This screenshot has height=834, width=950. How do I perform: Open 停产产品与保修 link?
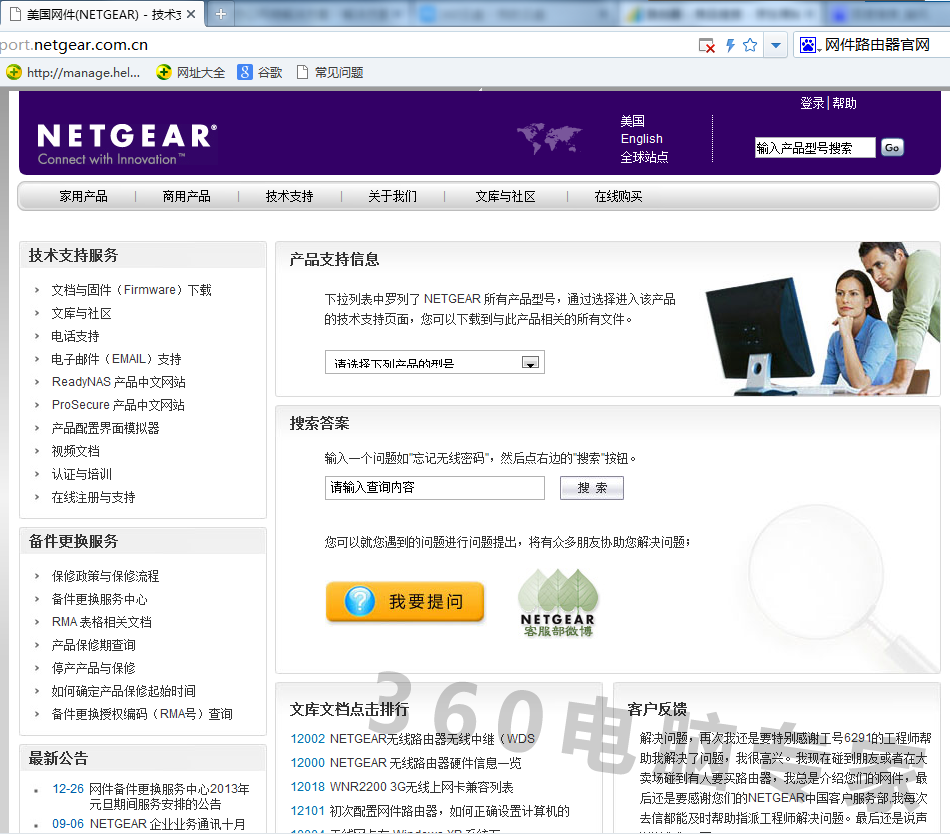coord(93,668)
